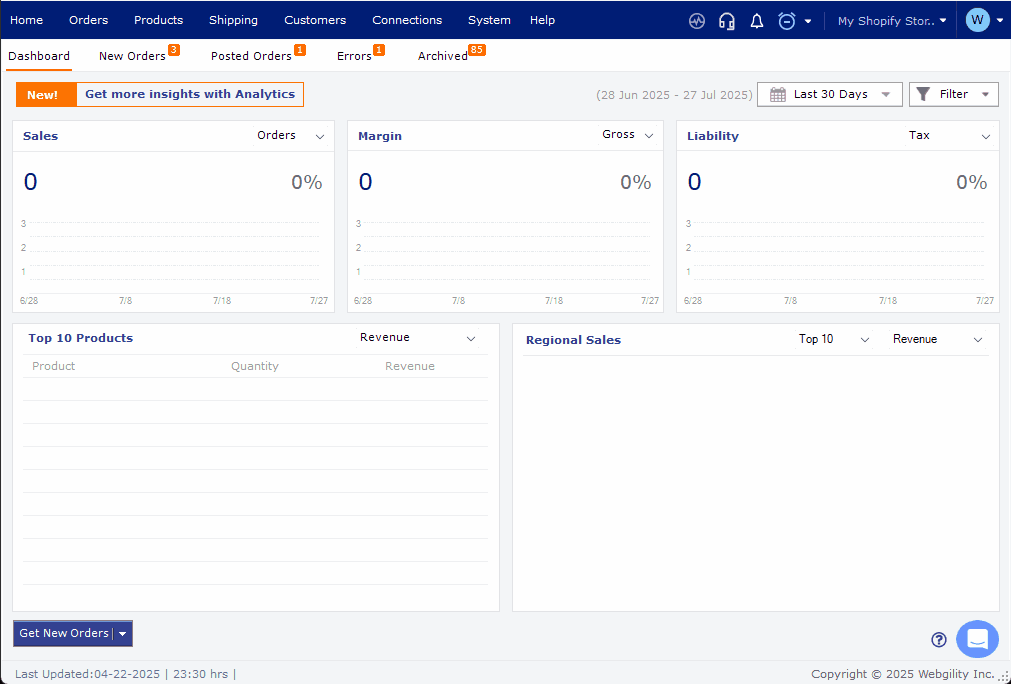The height and width of the screenshot is (684, 1011).
Task: Open the chat bubble widget
Action: click(x=977, y=639)
